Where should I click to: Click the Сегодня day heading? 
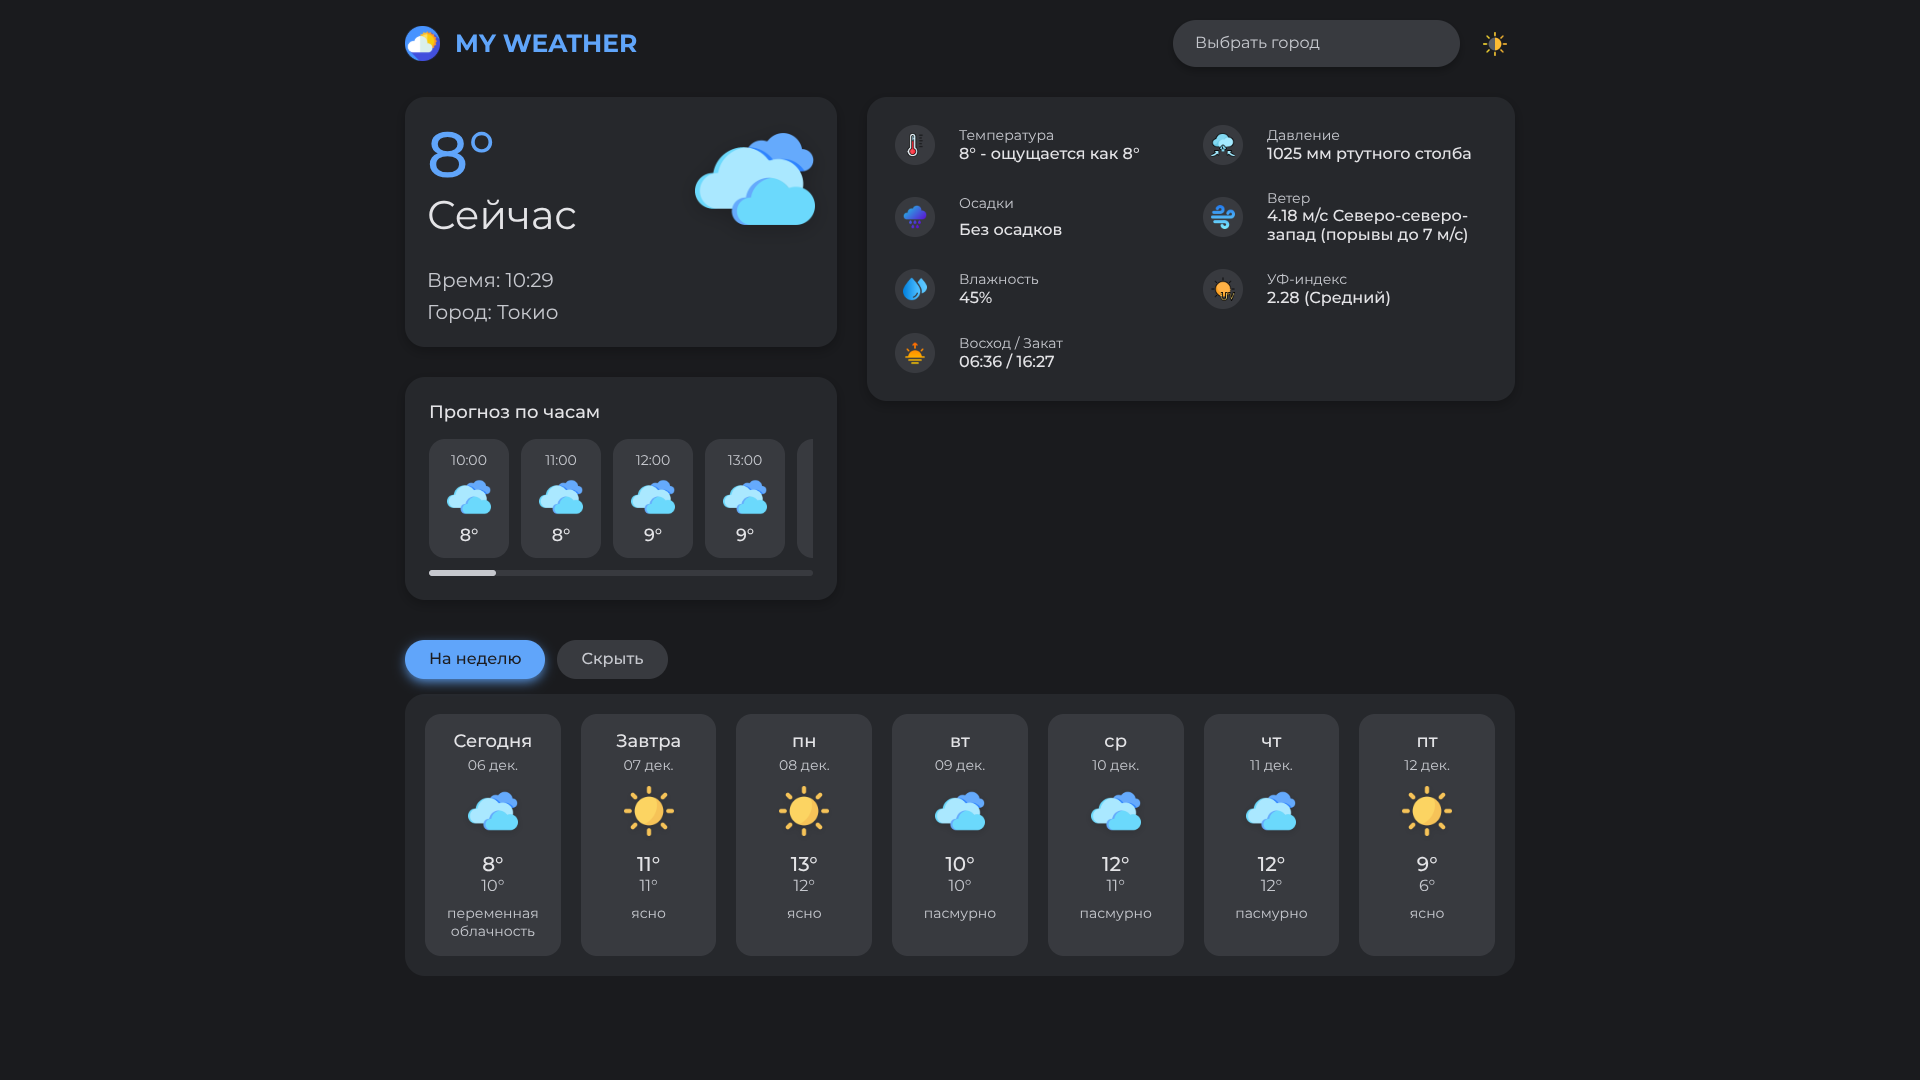pyautogui.click(x=493, y=741)
